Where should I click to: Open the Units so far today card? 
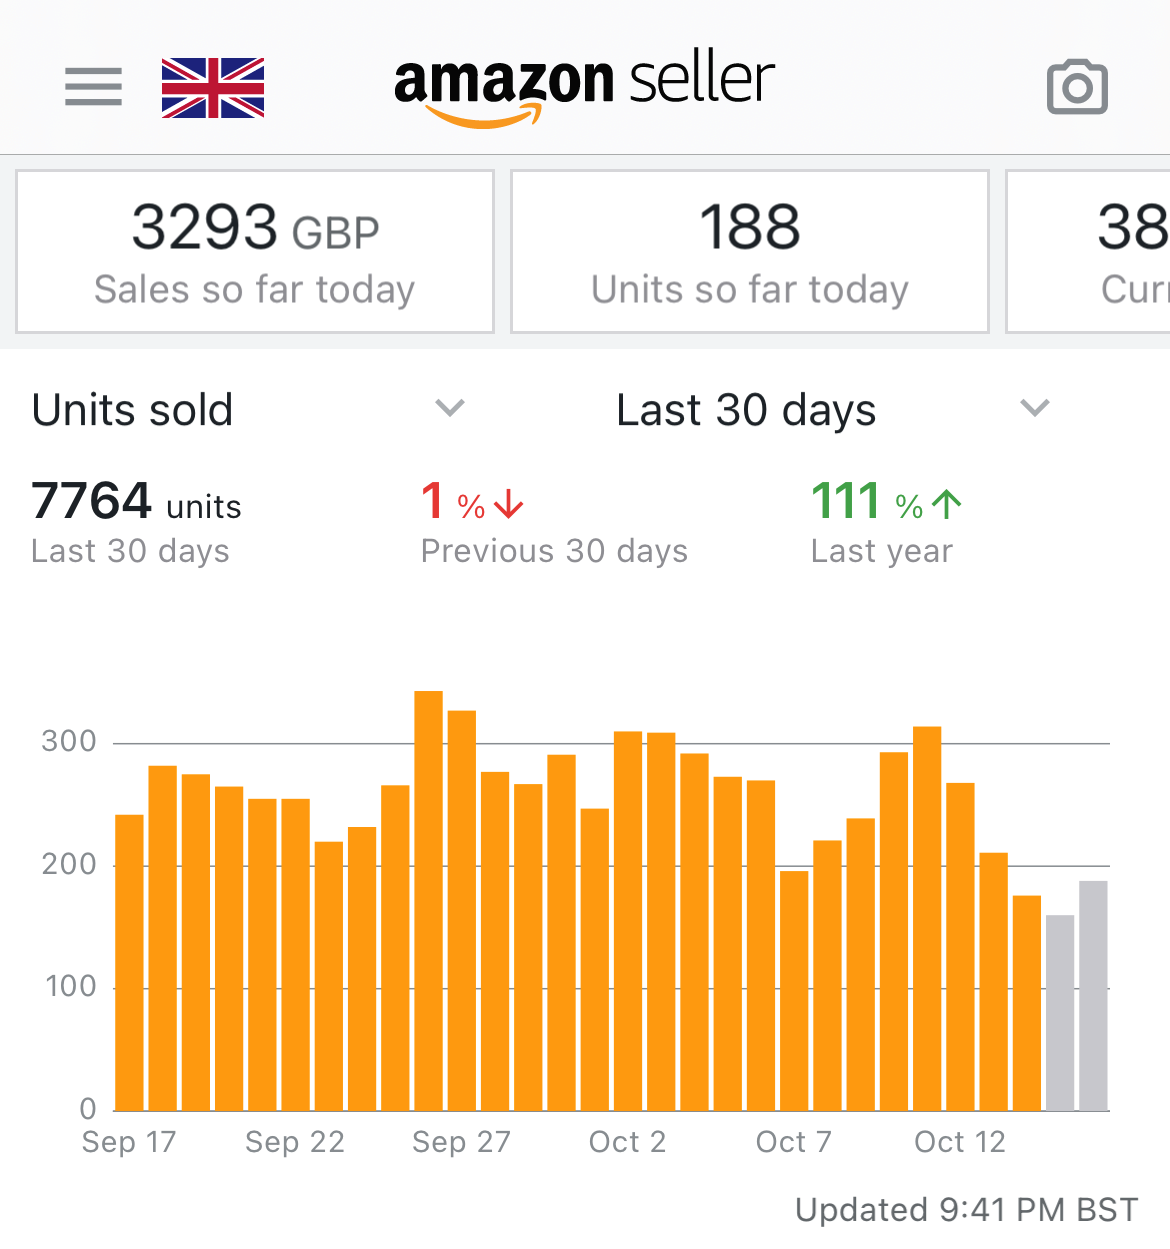(x=750, y=252)
